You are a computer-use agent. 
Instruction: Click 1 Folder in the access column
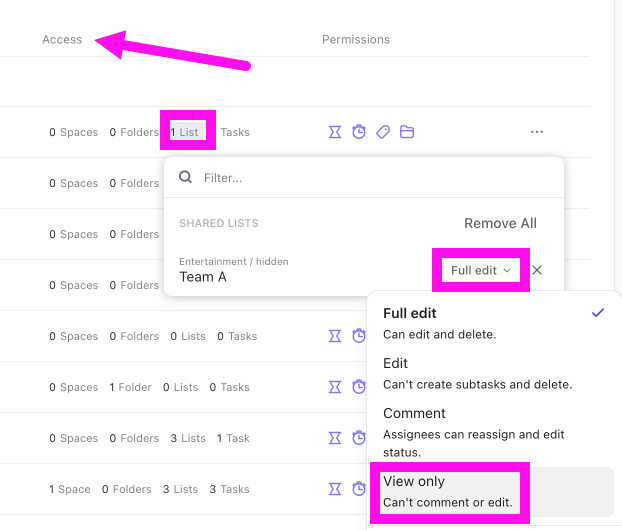point(131,387)
